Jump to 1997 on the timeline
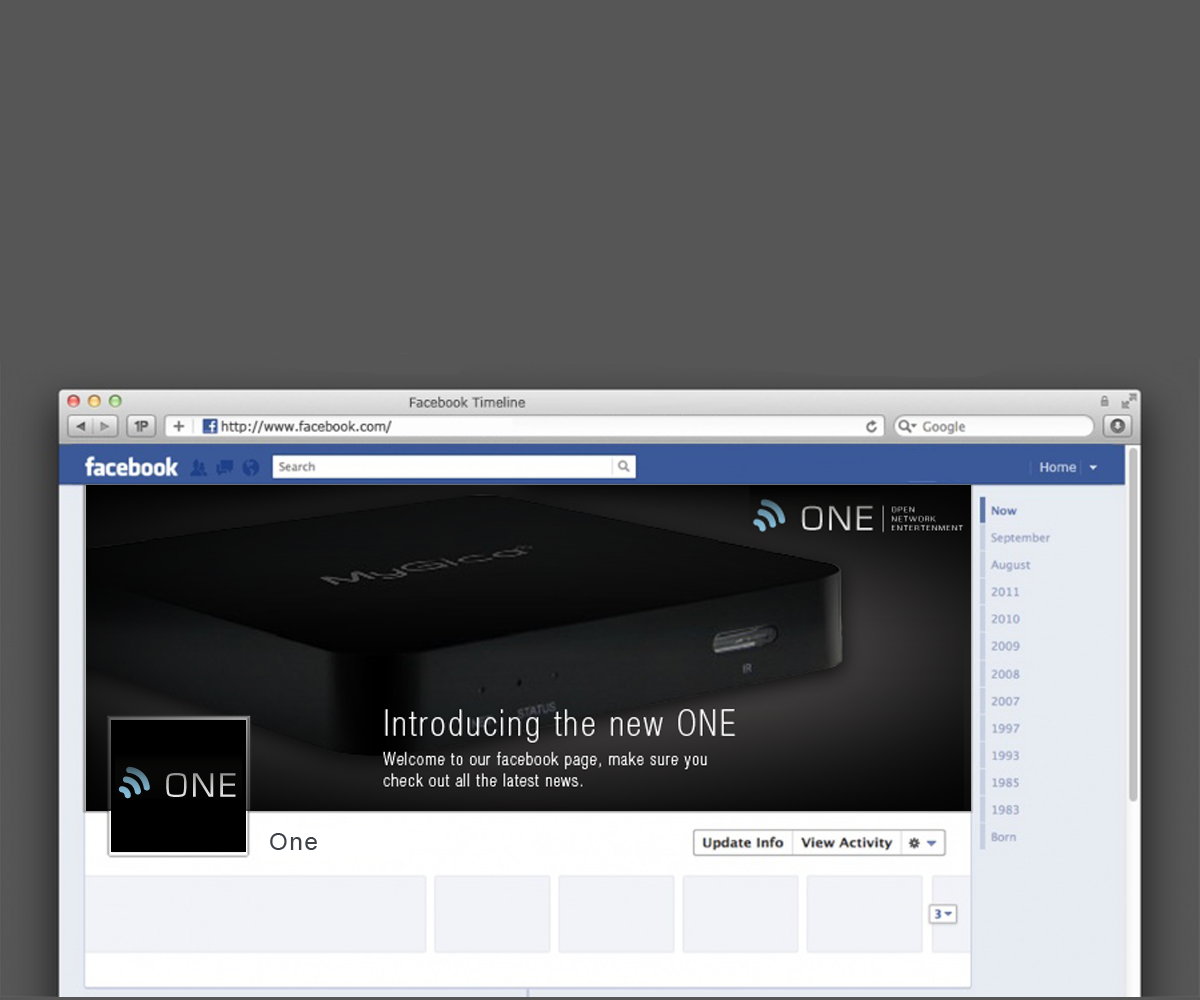The width and height of the screenshot is (1200, 1000). (x=1005, y=728)
